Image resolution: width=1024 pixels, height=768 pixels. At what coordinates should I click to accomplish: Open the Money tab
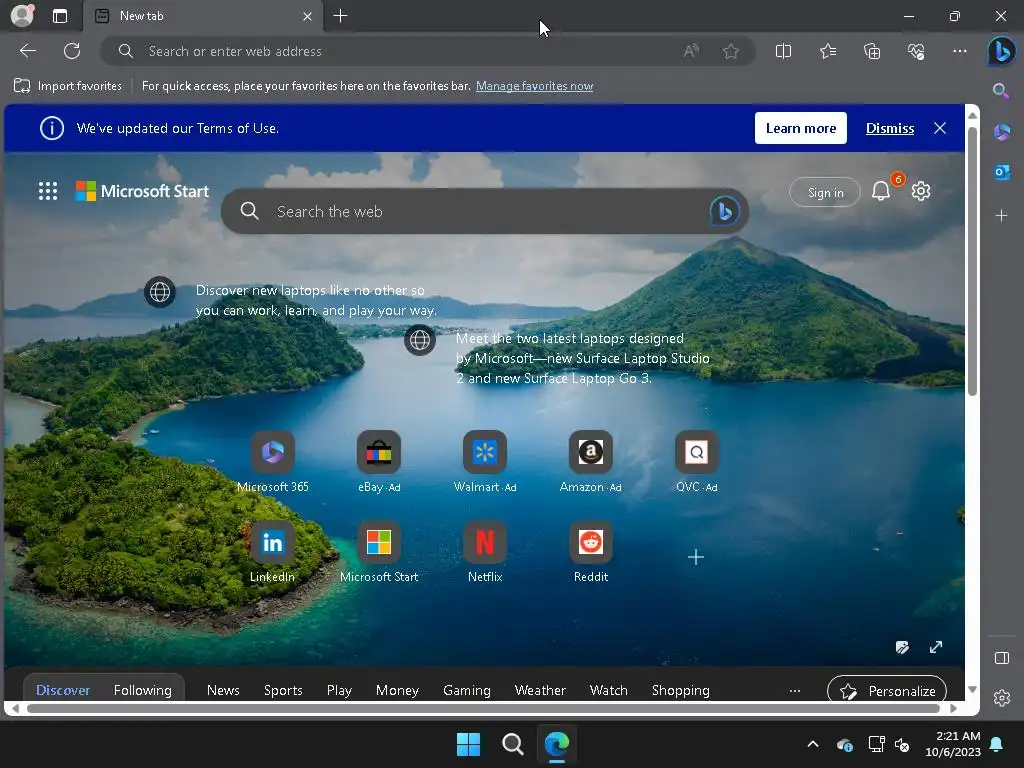[x=397, y=690]
